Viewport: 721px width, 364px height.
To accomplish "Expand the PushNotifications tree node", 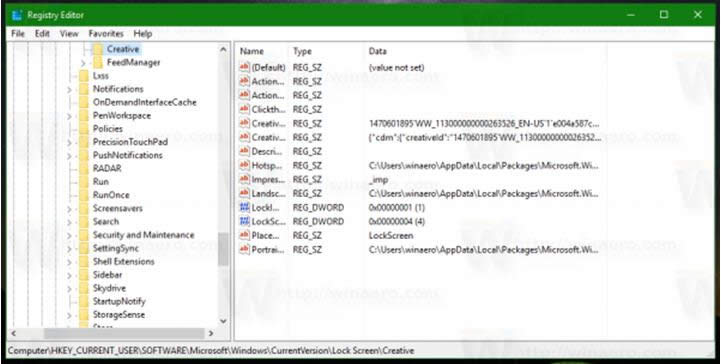I will point(69,156).
